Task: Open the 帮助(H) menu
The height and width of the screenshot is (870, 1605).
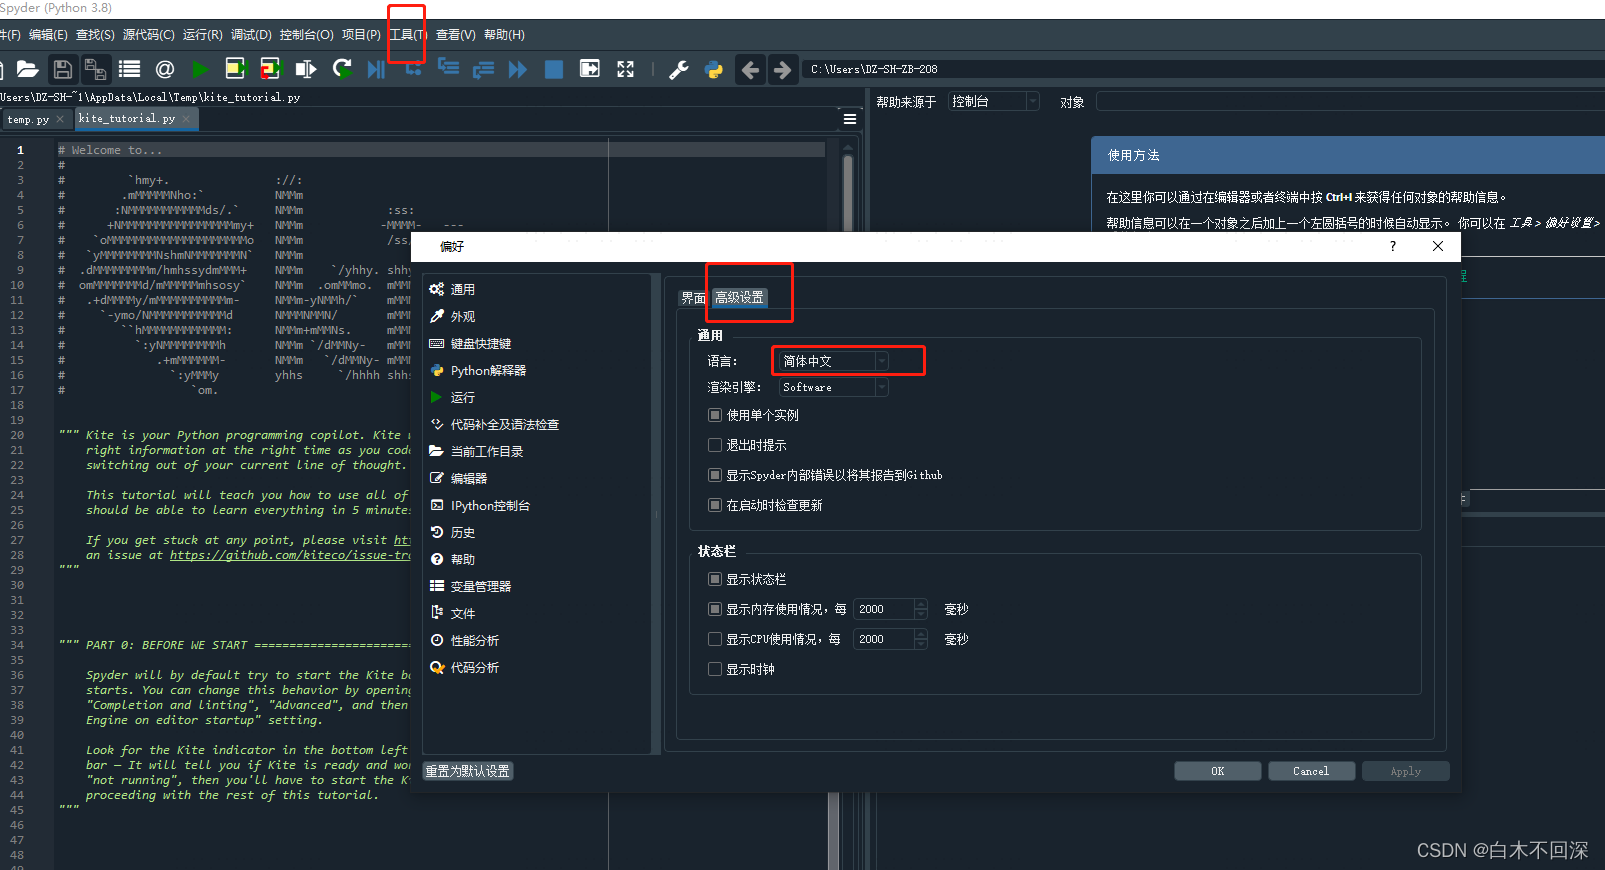Action: 504,34
